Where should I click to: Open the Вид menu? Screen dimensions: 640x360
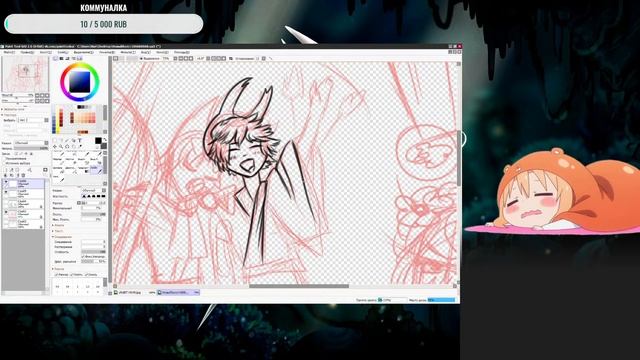(146, 53)
